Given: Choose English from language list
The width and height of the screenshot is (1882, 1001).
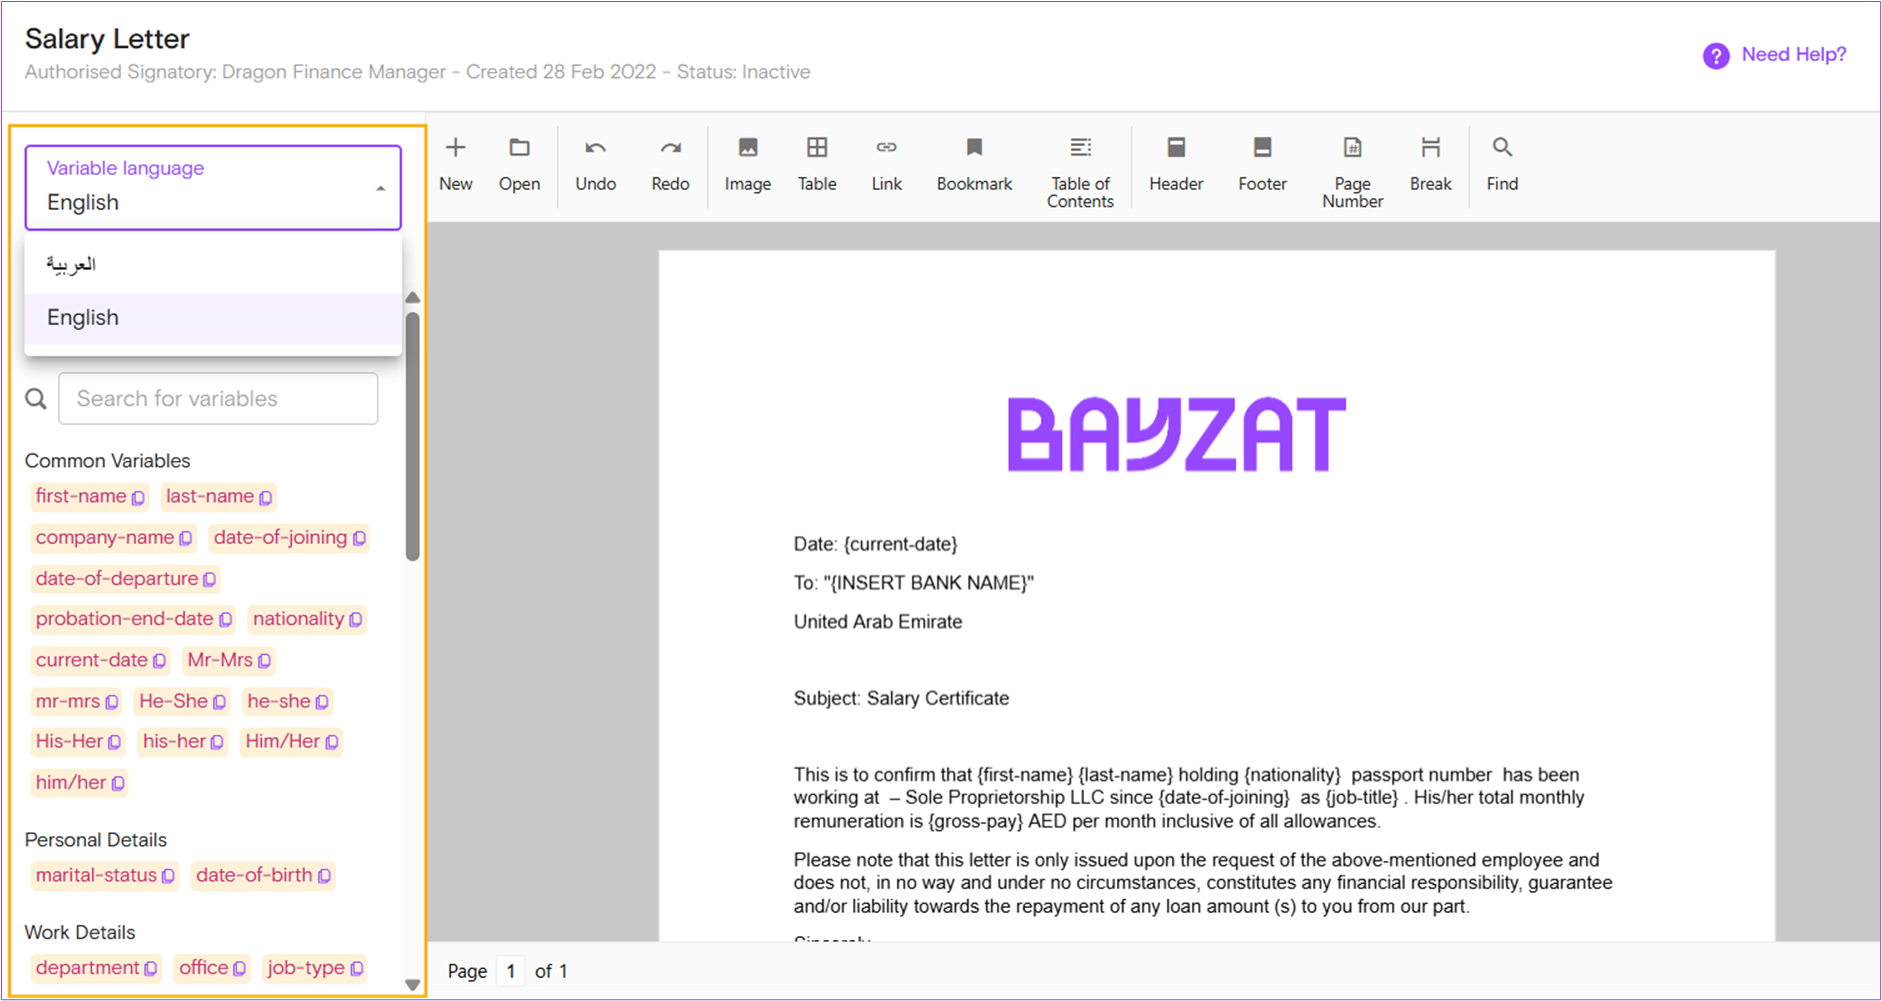Looking at the screenshot, I should pyautogui.click(x=213, y=318).
